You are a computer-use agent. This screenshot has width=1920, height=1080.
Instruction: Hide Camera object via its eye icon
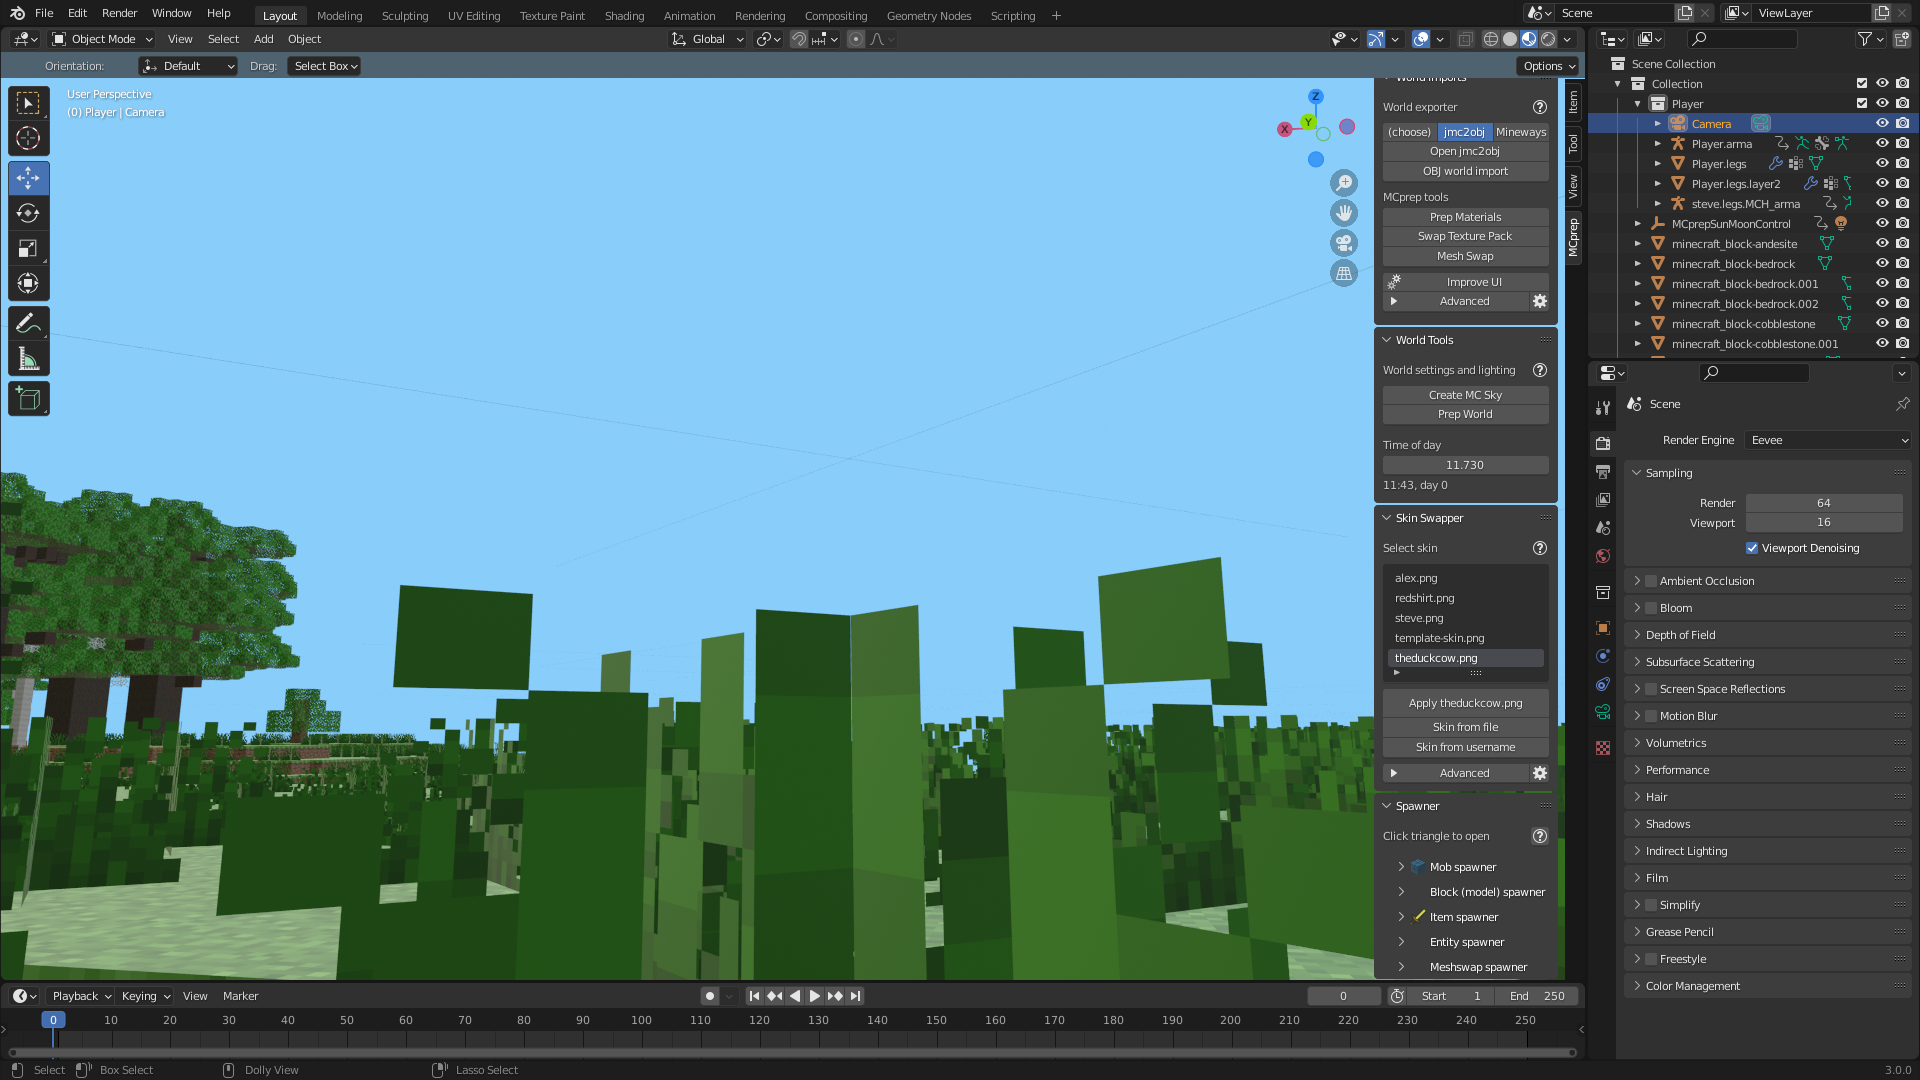[x=1882, y=124]
